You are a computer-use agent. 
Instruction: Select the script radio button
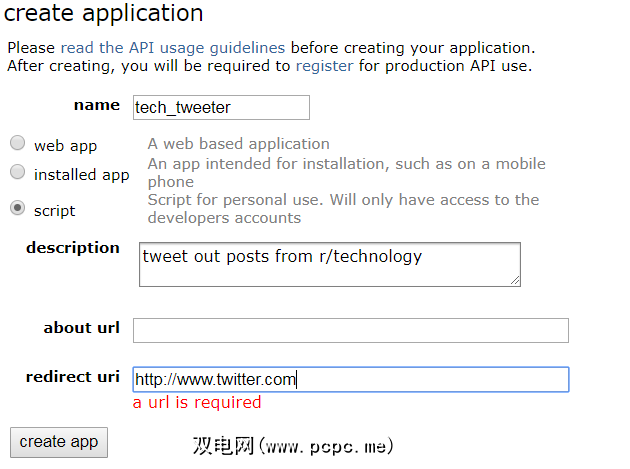pos(18,208)
